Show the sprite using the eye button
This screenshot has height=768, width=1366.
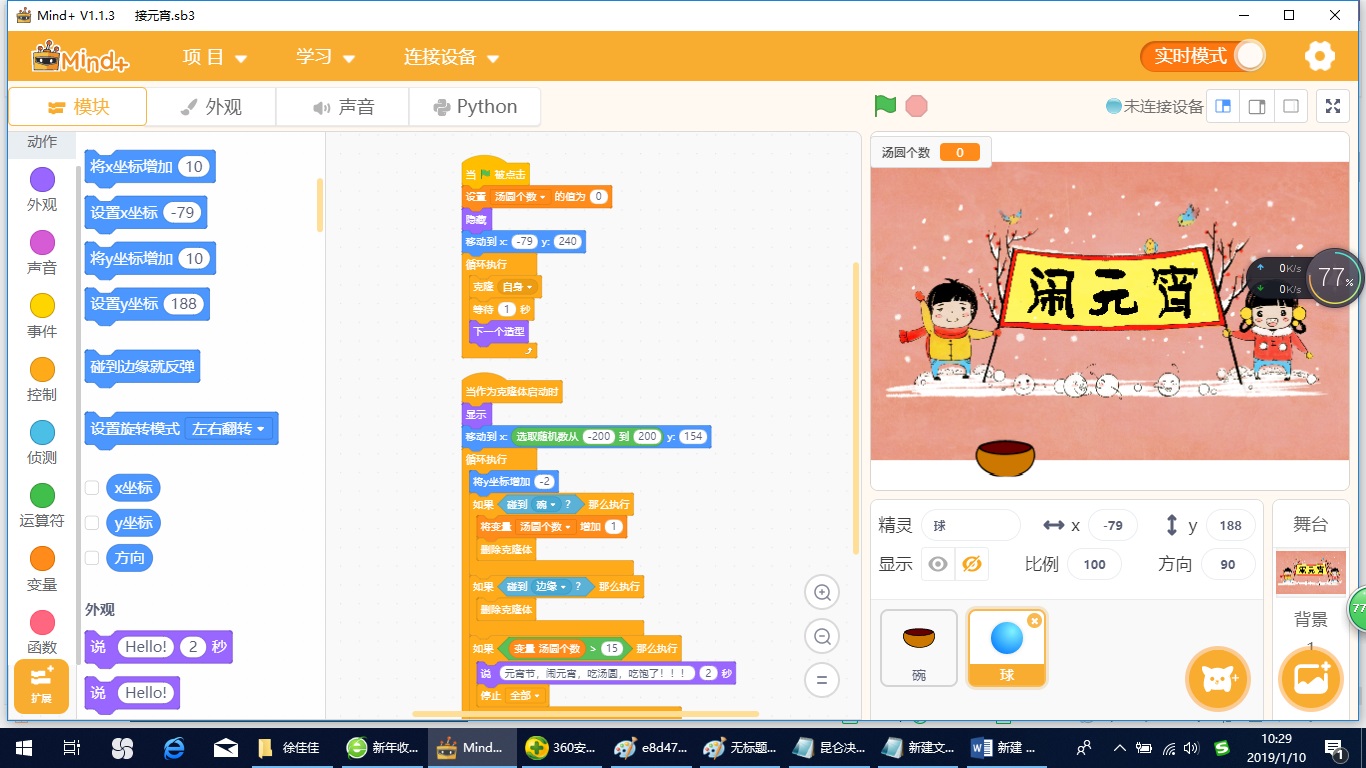tap(938, 564)
